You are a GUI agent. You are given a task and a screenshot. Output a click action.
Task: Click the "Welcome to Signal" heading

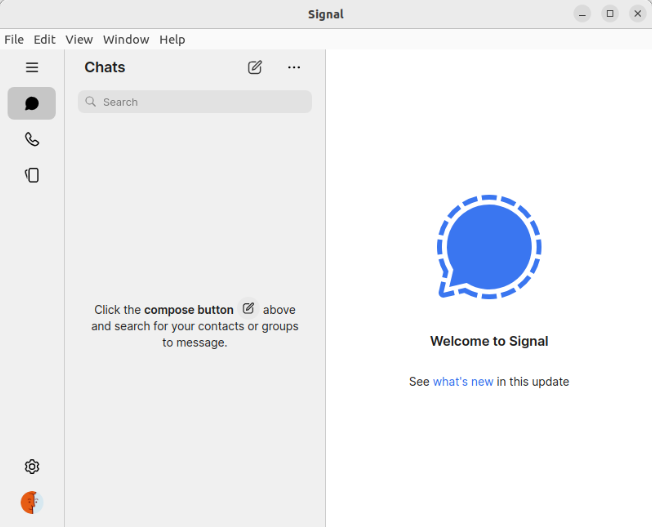pos(489,341)
